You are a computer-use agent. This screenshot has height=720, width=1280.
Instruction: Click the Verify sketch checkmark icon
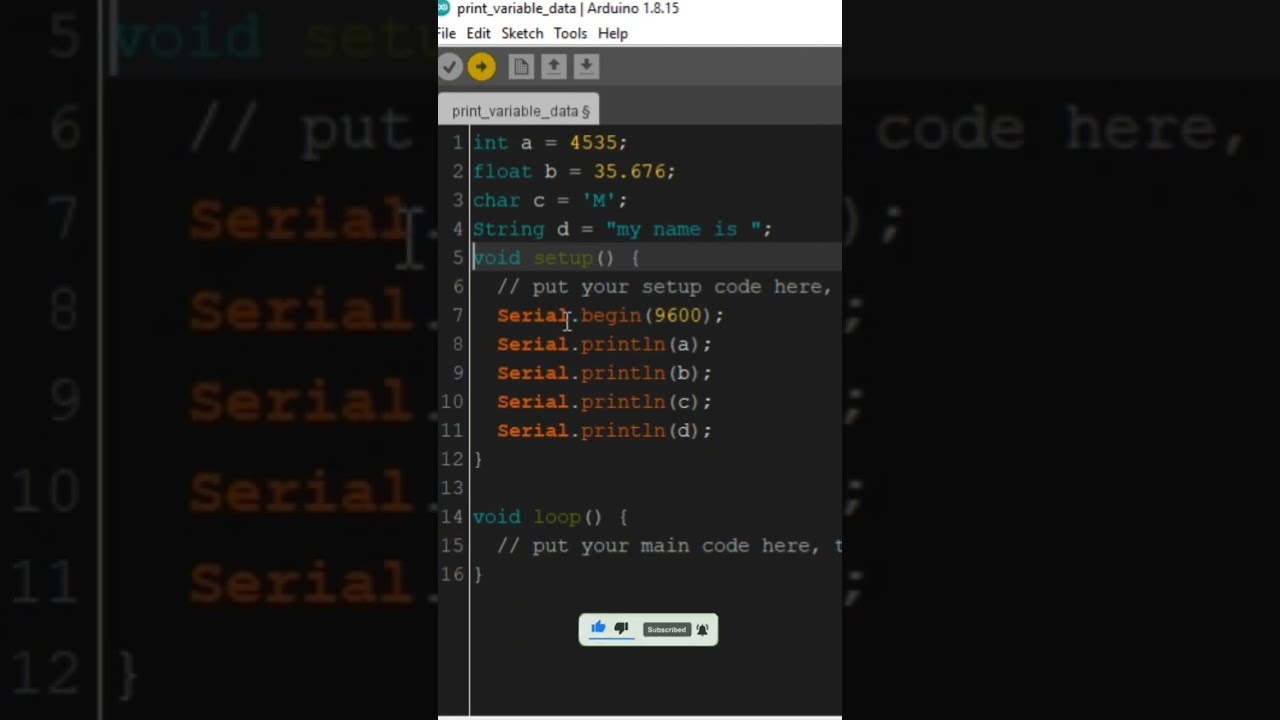[x=450, y=67]
